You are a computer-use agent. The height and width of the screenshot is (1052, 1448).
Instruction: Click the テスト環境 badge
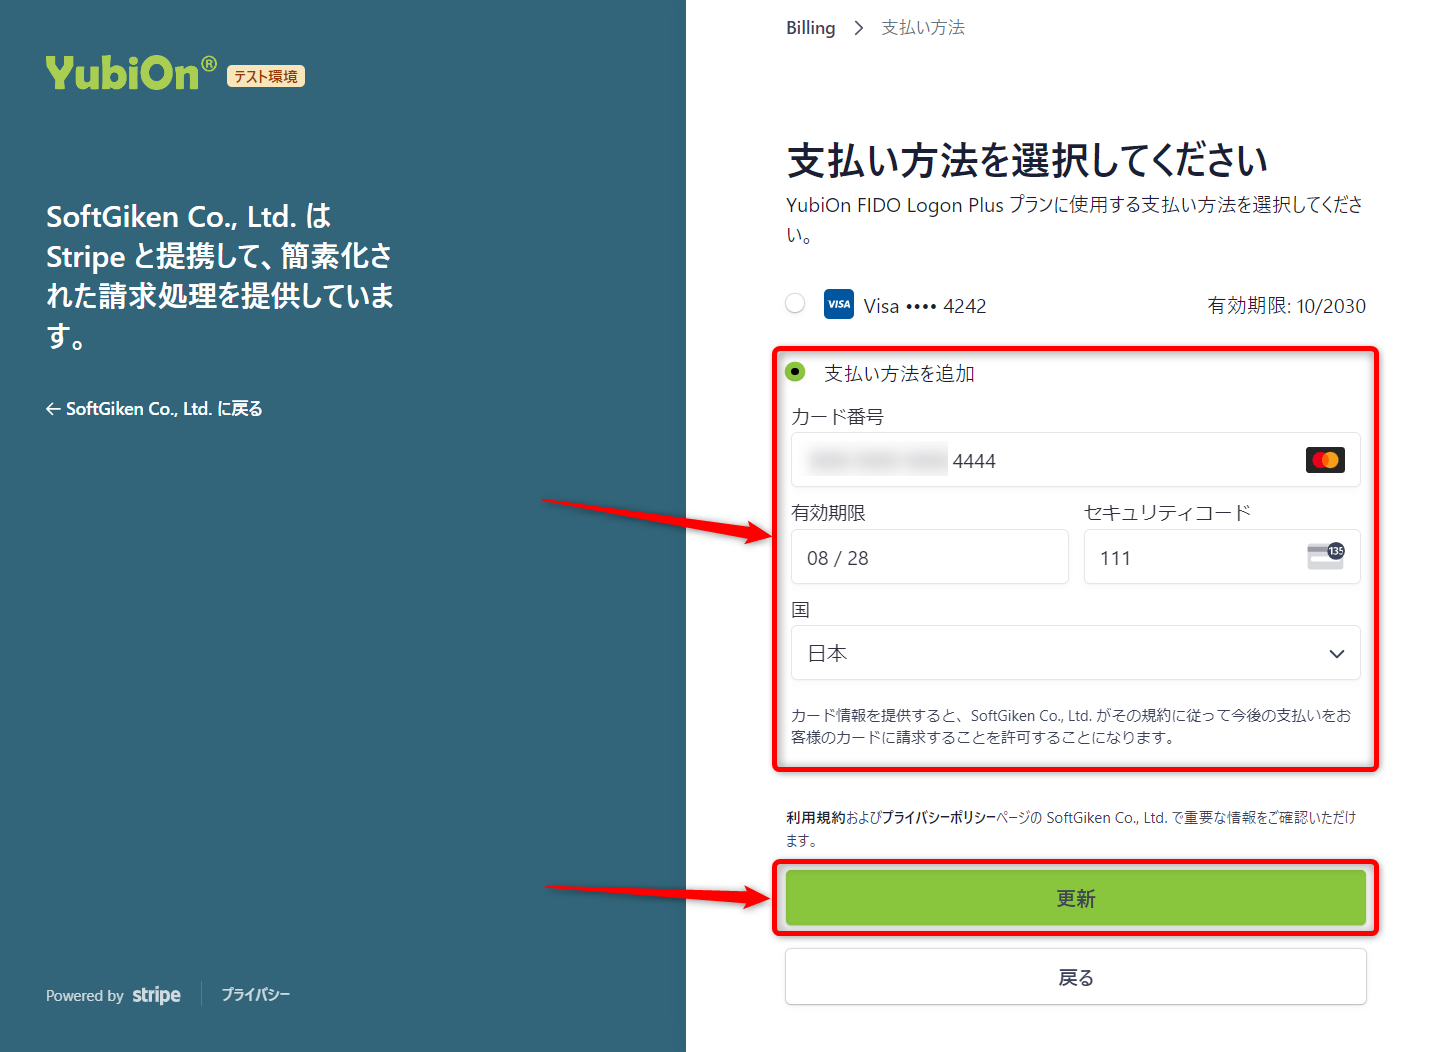(x=266, y=76)
